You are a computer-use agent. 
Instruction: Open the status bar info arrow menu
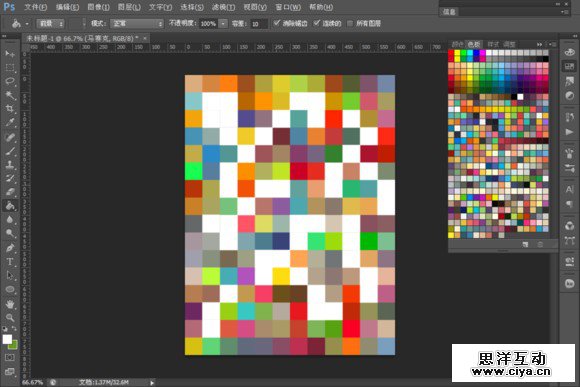[x=152, y=383]
